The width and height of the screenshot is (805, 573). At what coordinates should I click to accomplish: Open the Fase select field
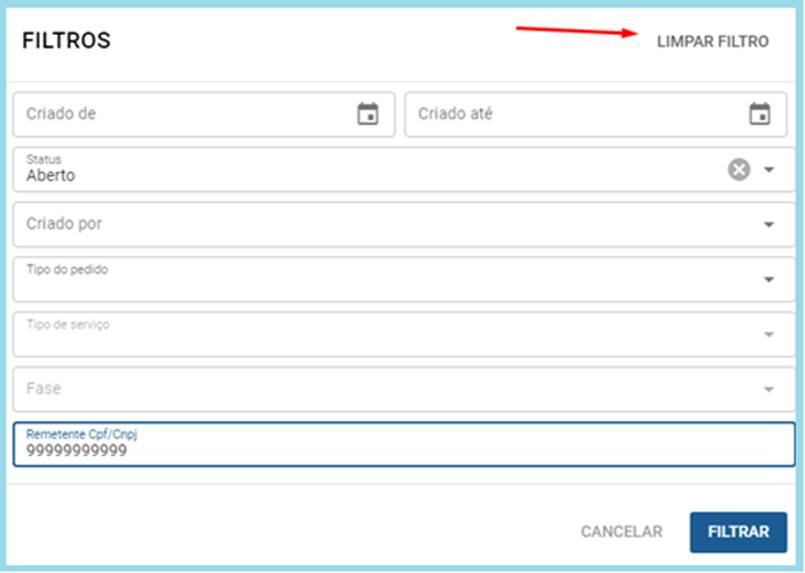(404, 389)
